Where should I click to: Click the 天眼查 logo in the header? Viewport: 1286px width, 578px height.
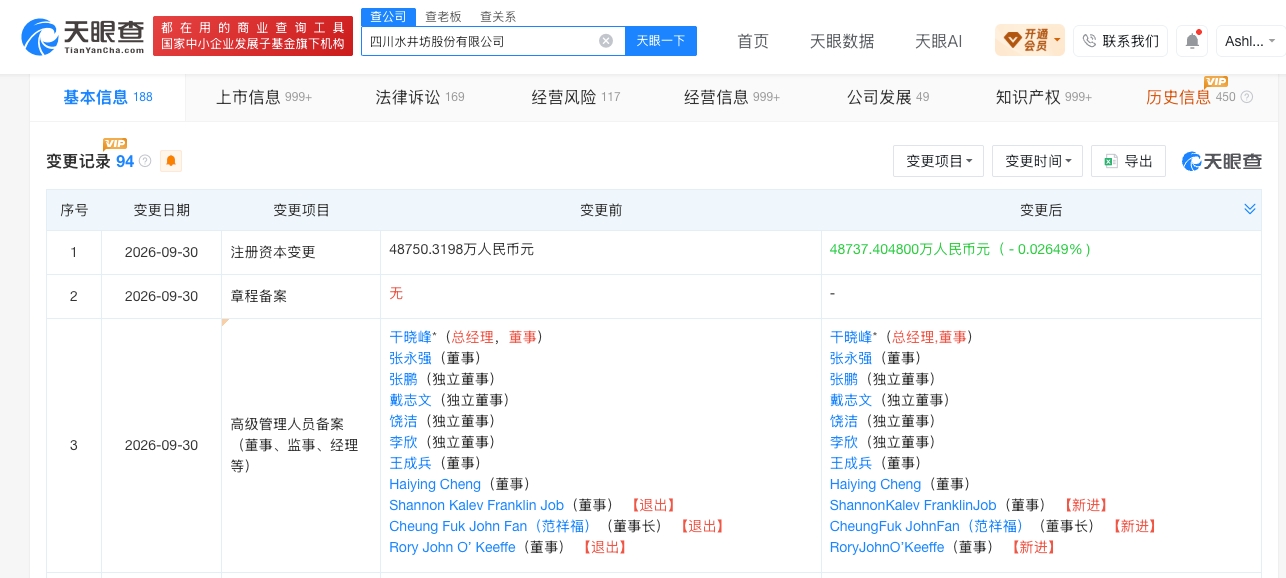tap(83, 36)
